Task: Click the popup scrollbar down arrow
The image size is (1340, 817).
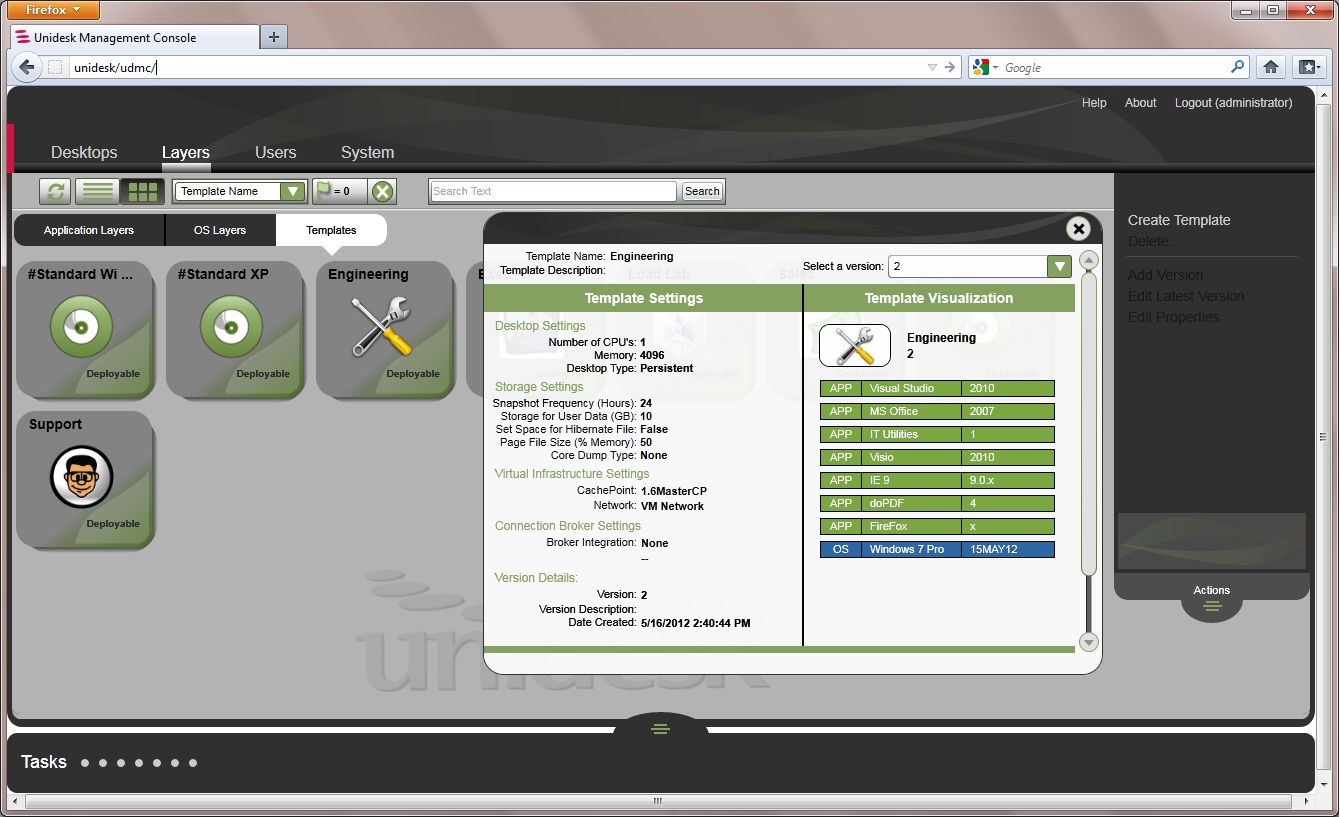Action: pos(1089,642)
